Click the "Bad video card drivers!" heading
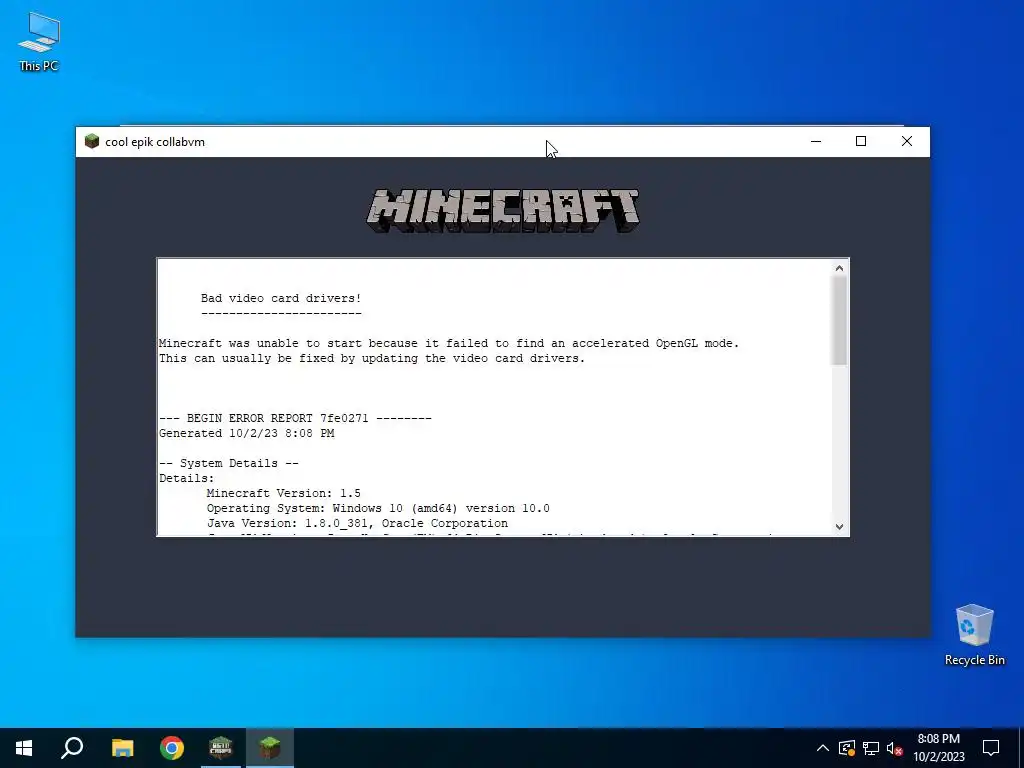The height and width of the screenshot is (768, 1024). 281,298
